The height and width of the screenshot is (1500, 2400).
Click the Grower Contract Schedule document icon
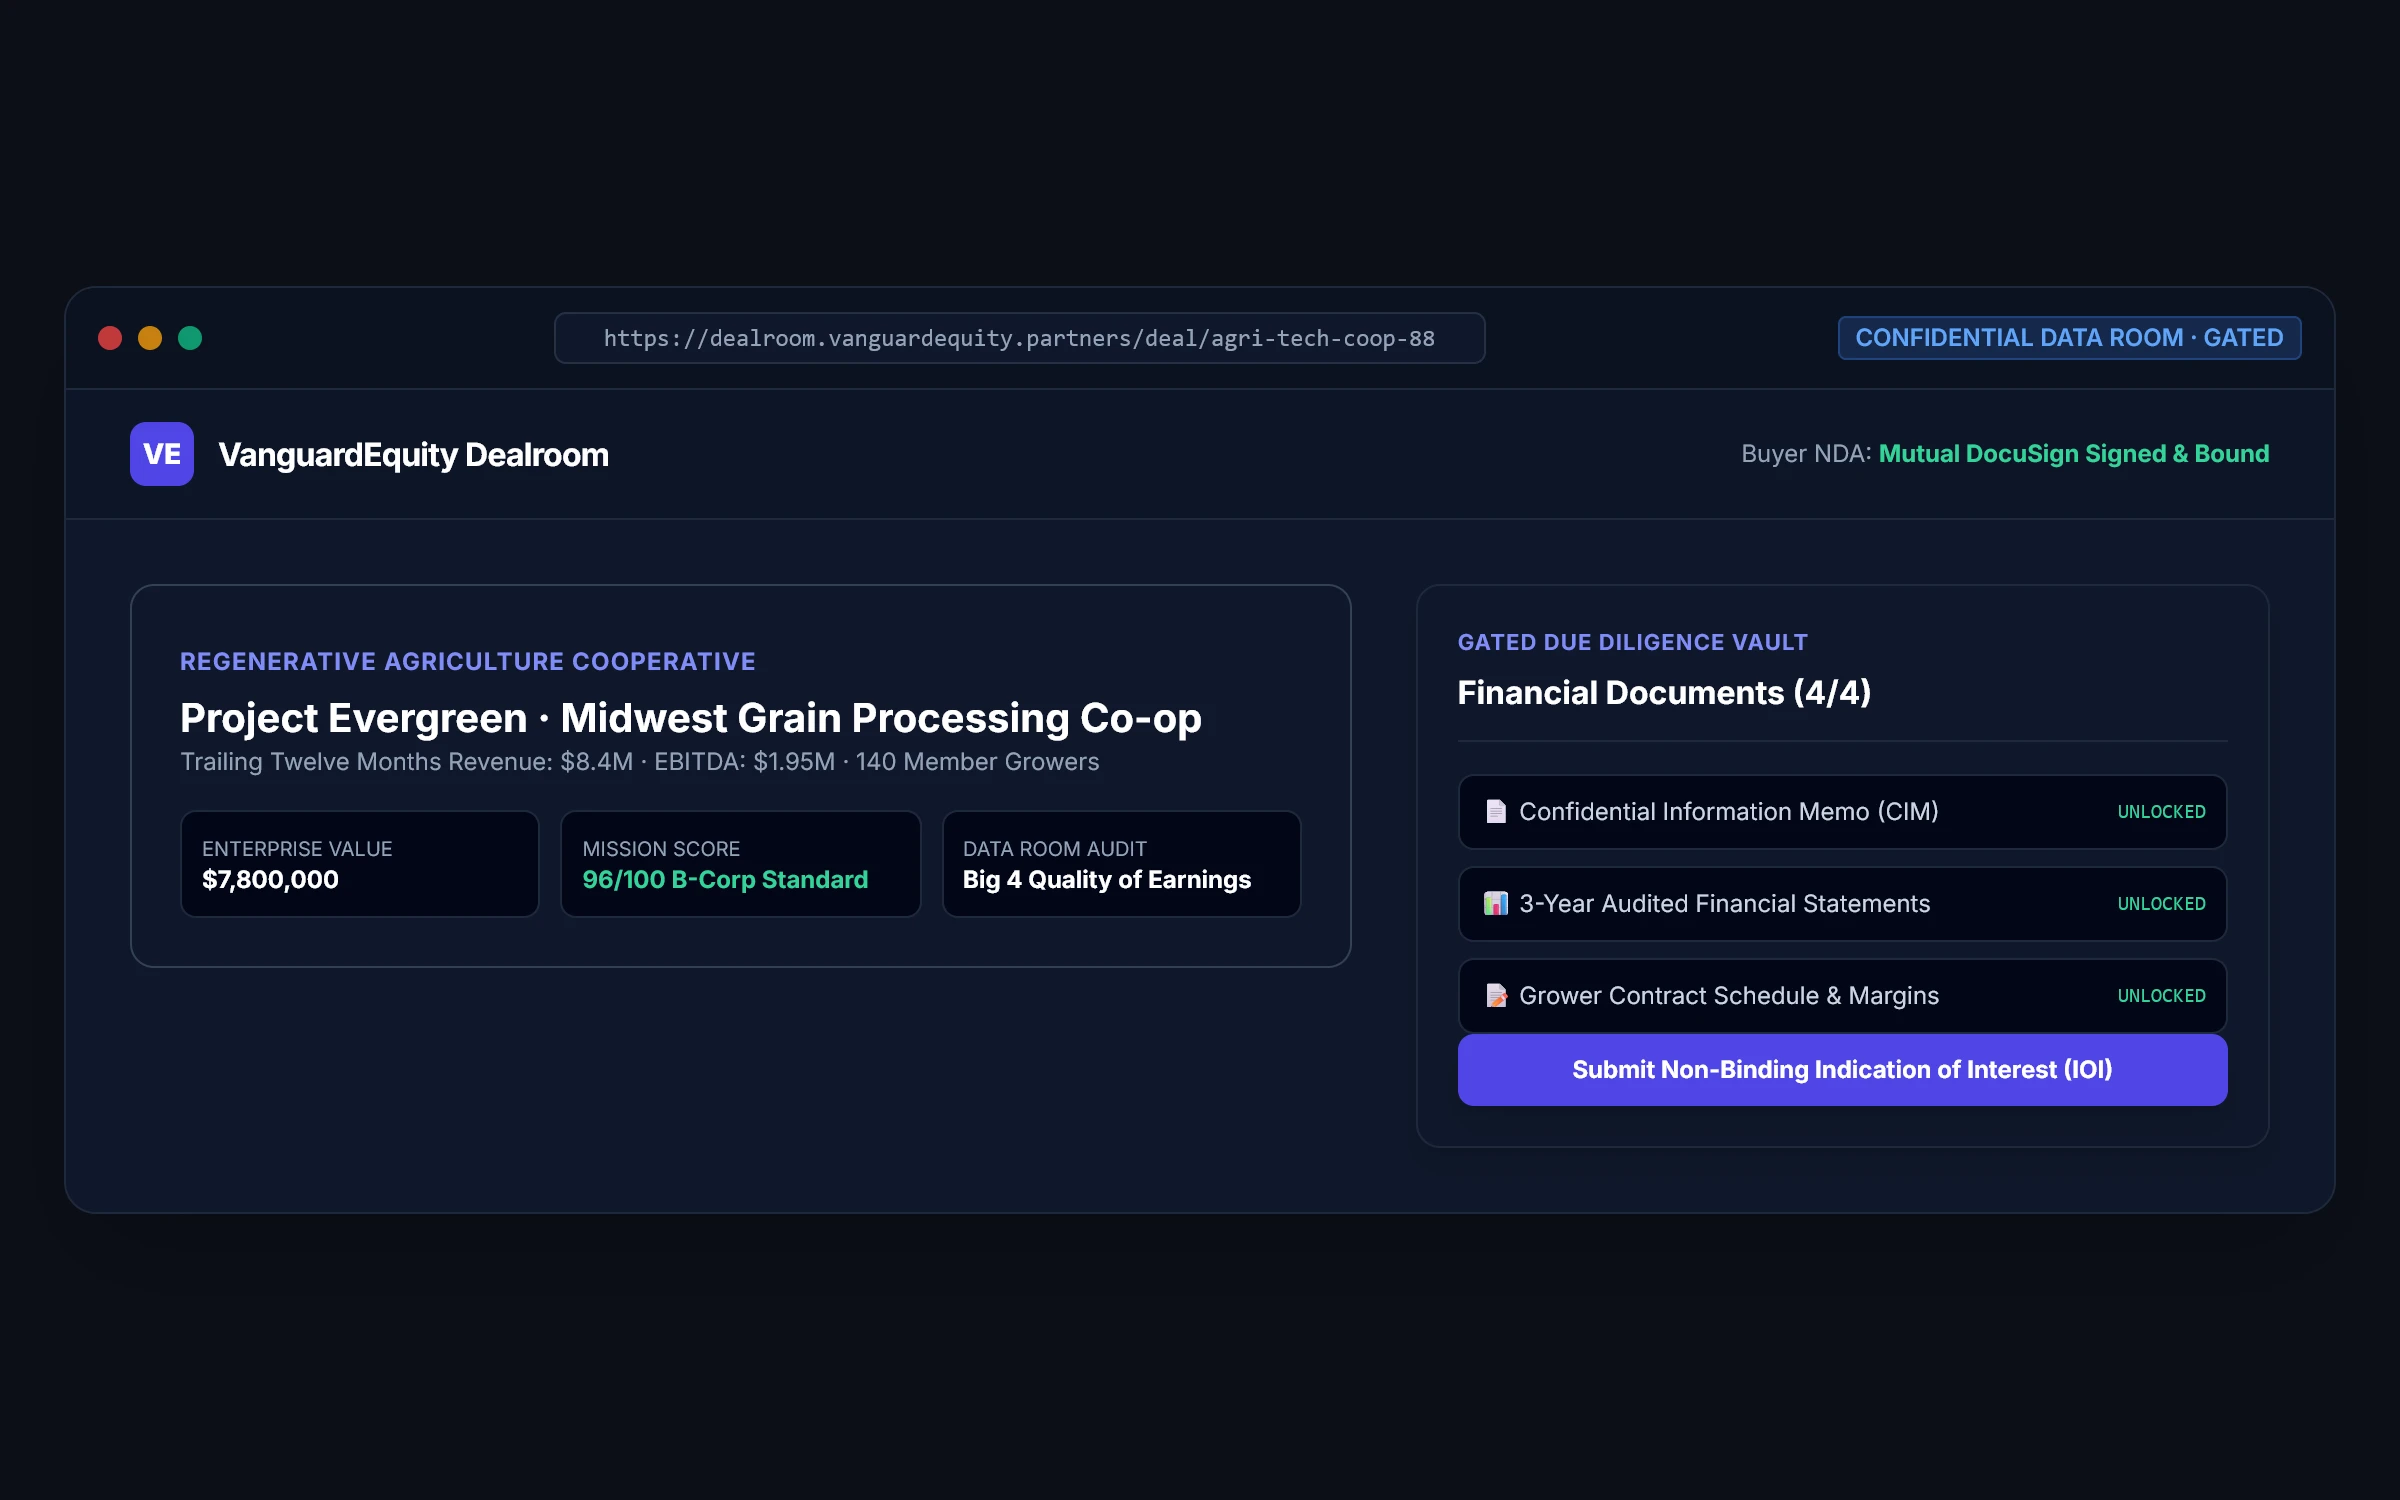tap(1496, 995)
